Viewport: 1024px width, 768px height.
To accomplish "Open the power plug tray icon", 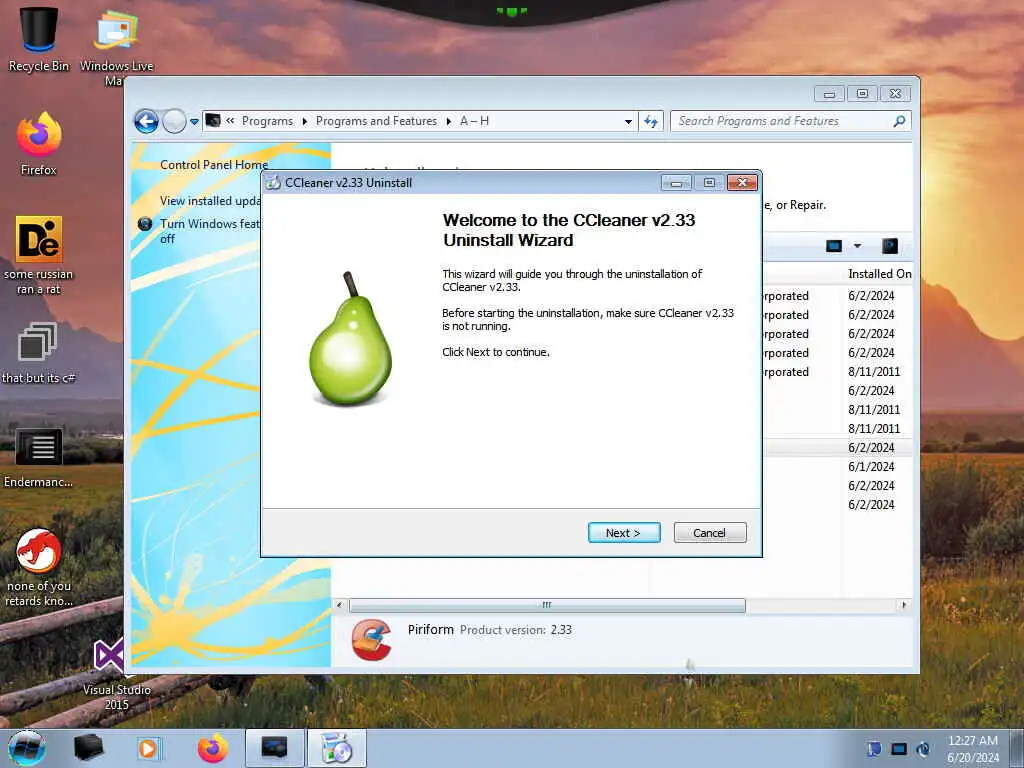I will point(923,749).
